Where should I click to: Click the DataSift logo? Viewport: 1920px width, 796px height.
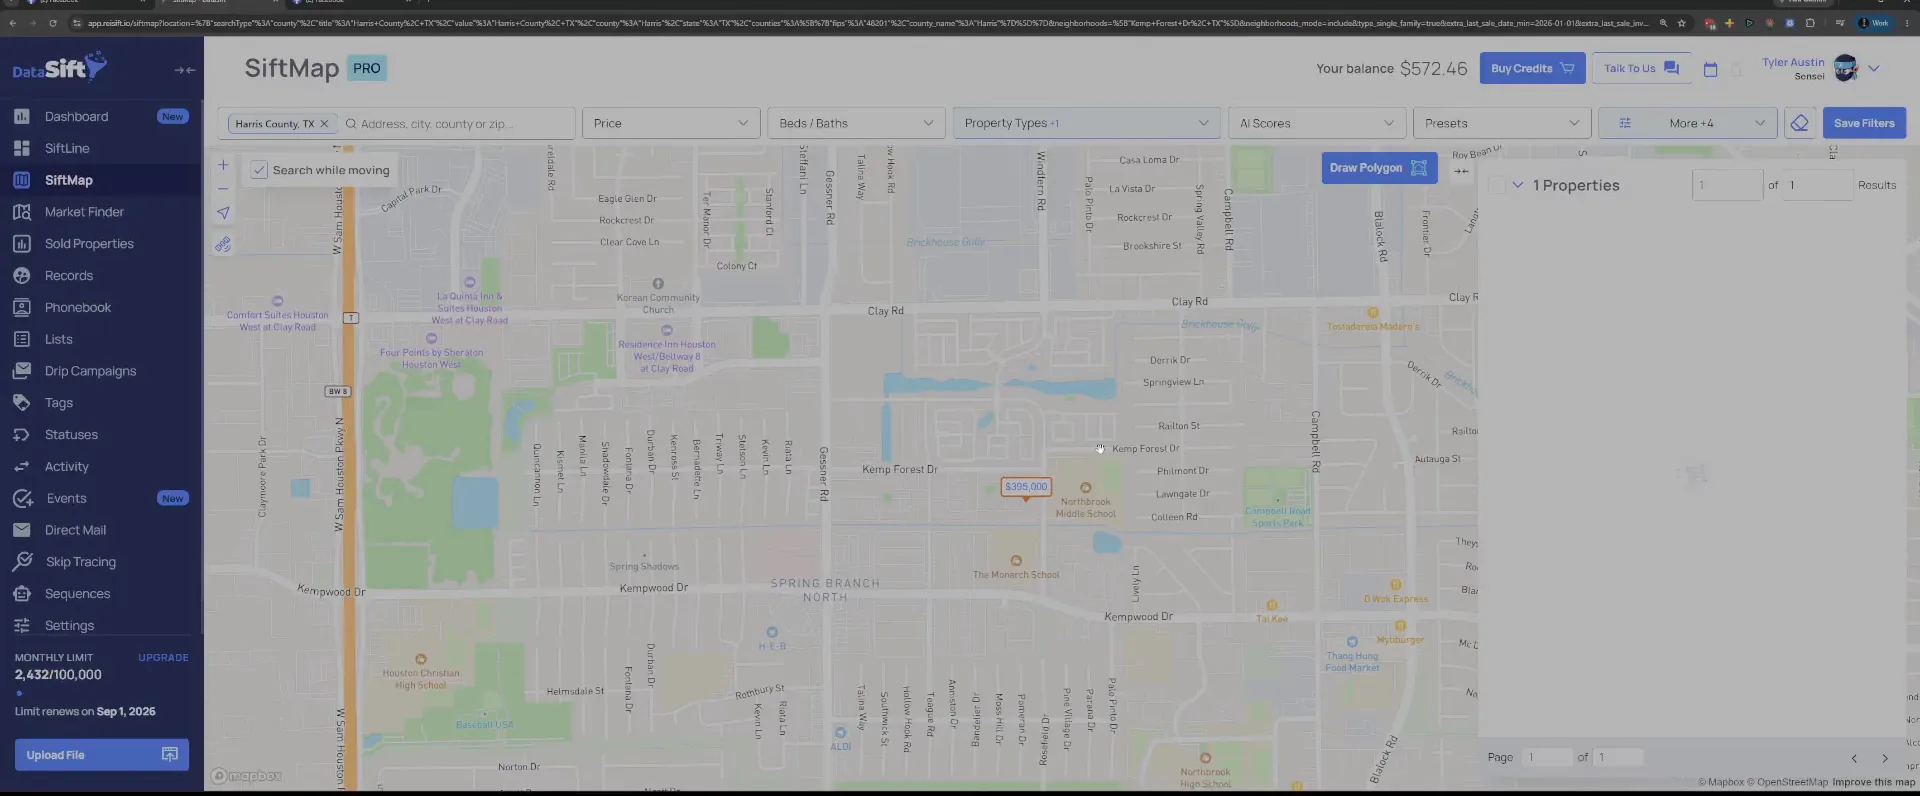pos(59,68)
